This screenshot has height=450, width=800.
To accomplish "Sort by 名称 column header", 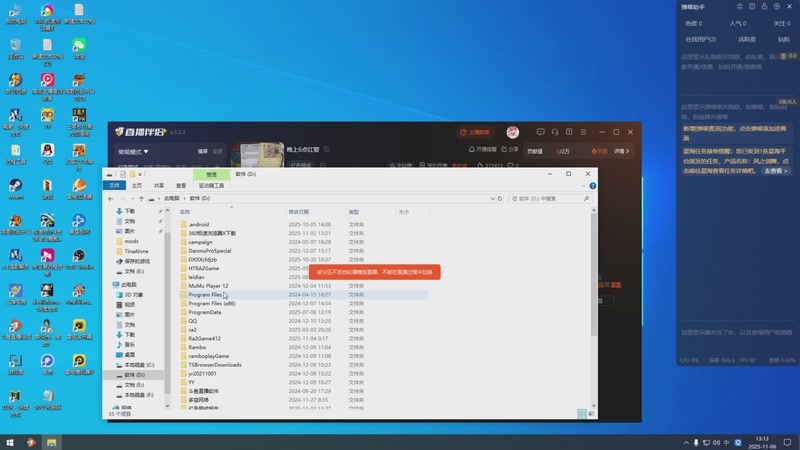I will tap(185, 212).
